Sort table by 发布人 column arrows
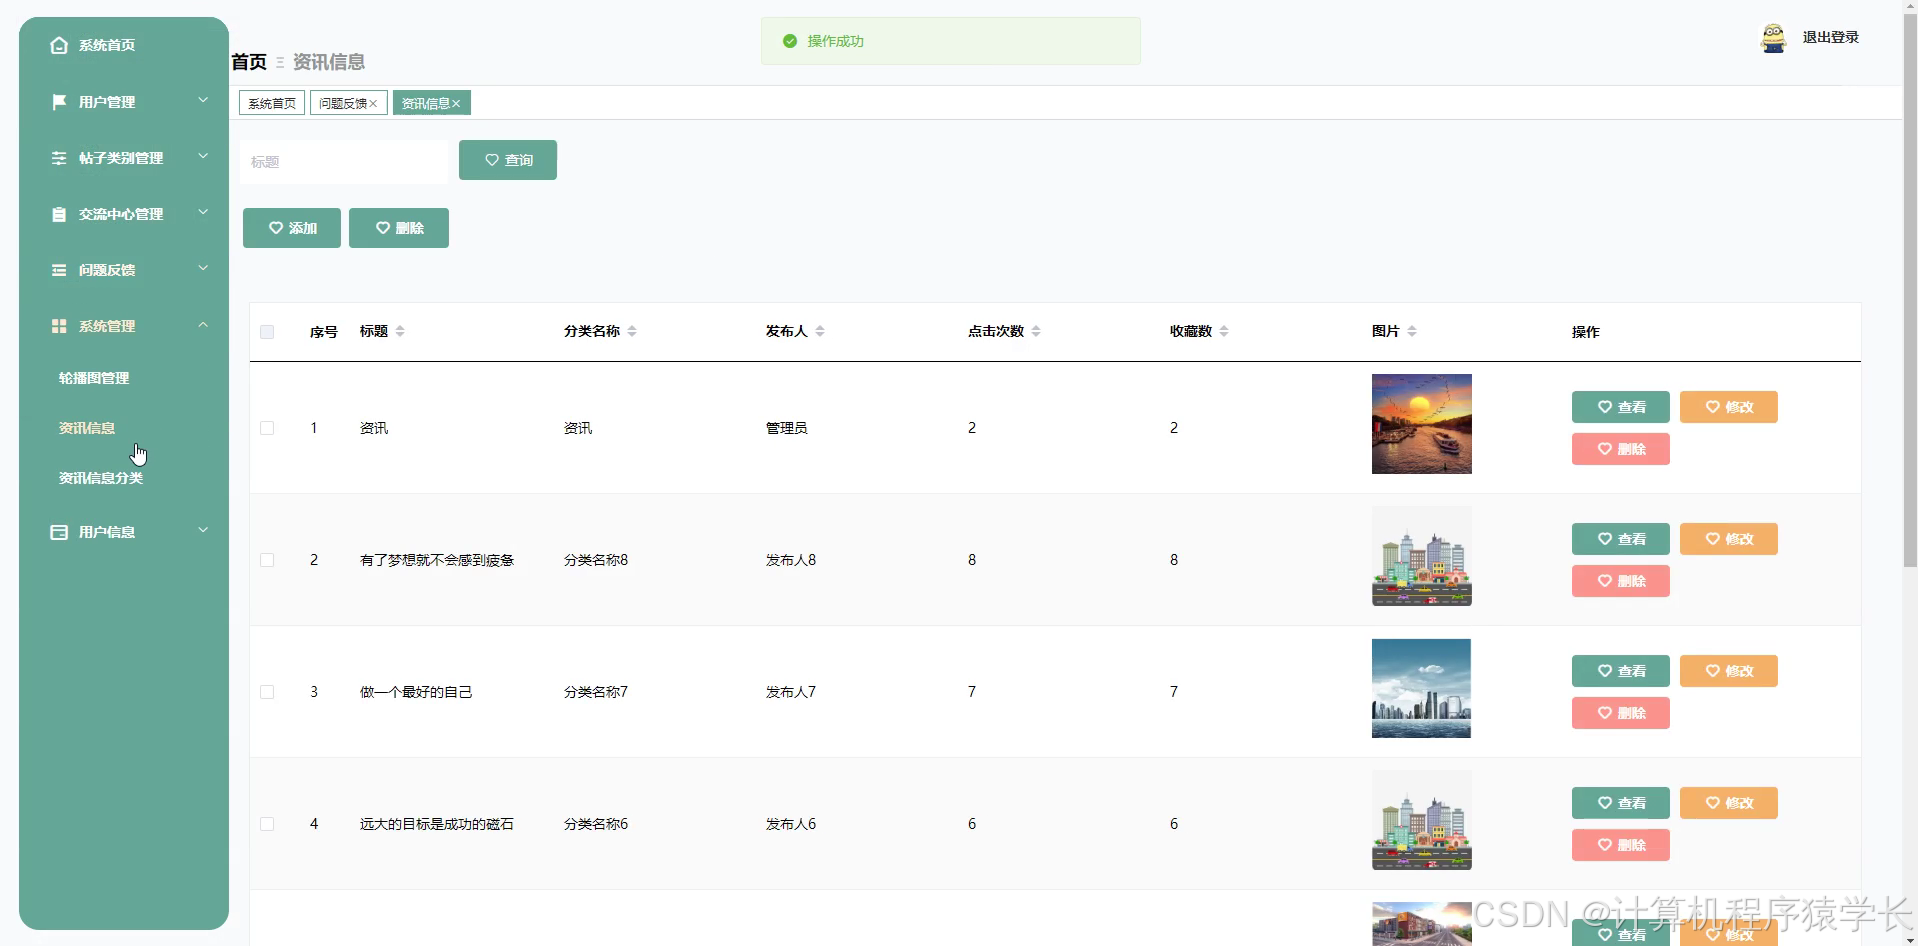The height and width of the screenshot is (946, 1918). [820, 331]
